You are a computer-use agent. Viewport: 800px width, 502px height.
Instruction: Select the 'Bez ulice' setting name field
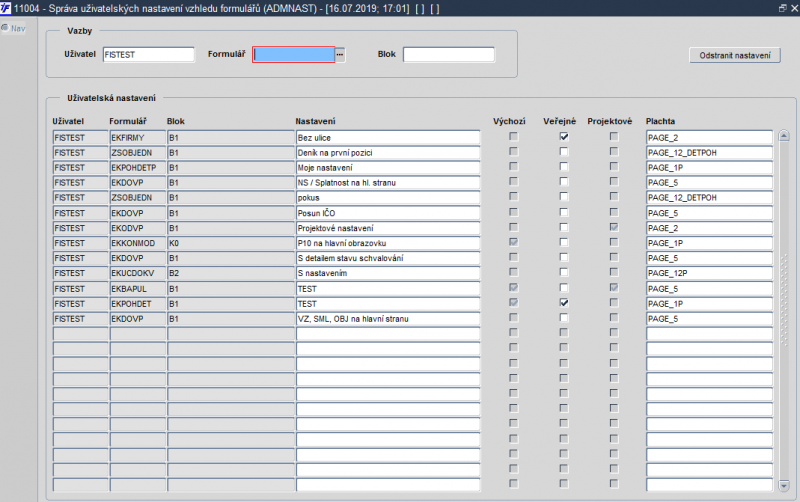(387, 137)
